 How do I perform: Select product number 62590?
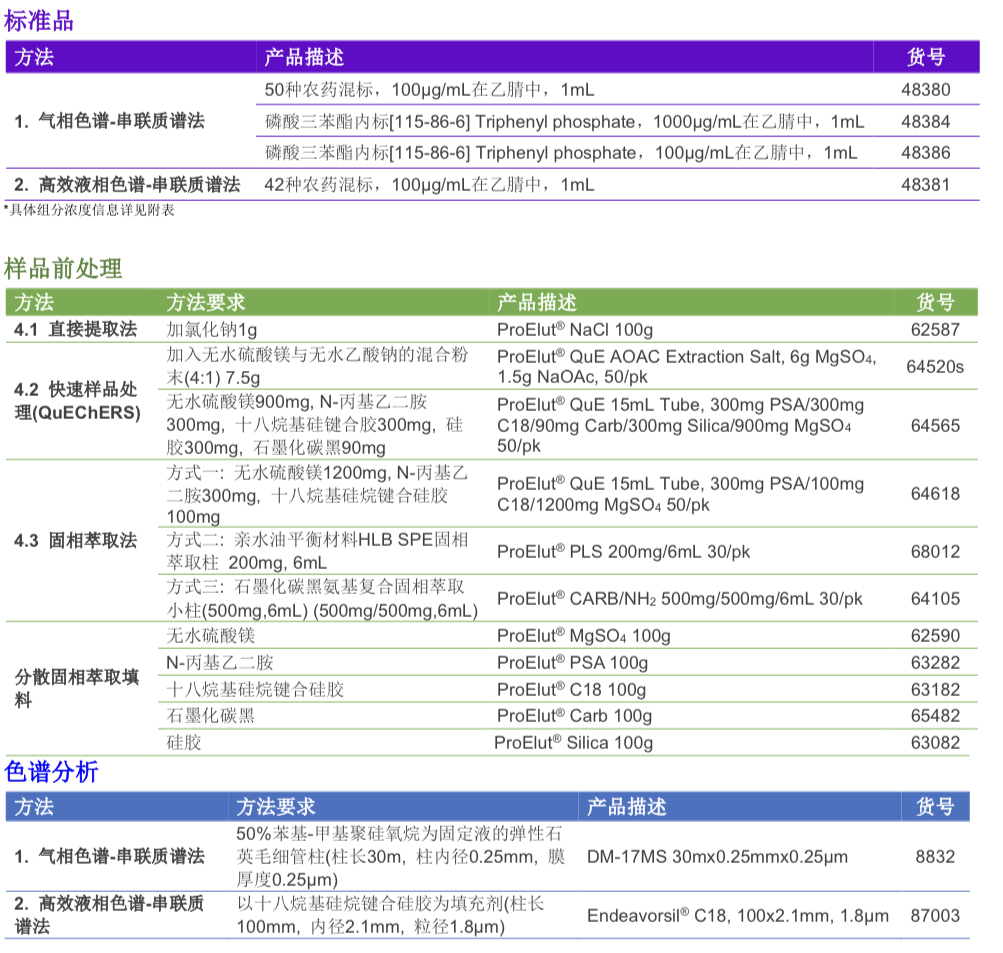click(935, 636)
